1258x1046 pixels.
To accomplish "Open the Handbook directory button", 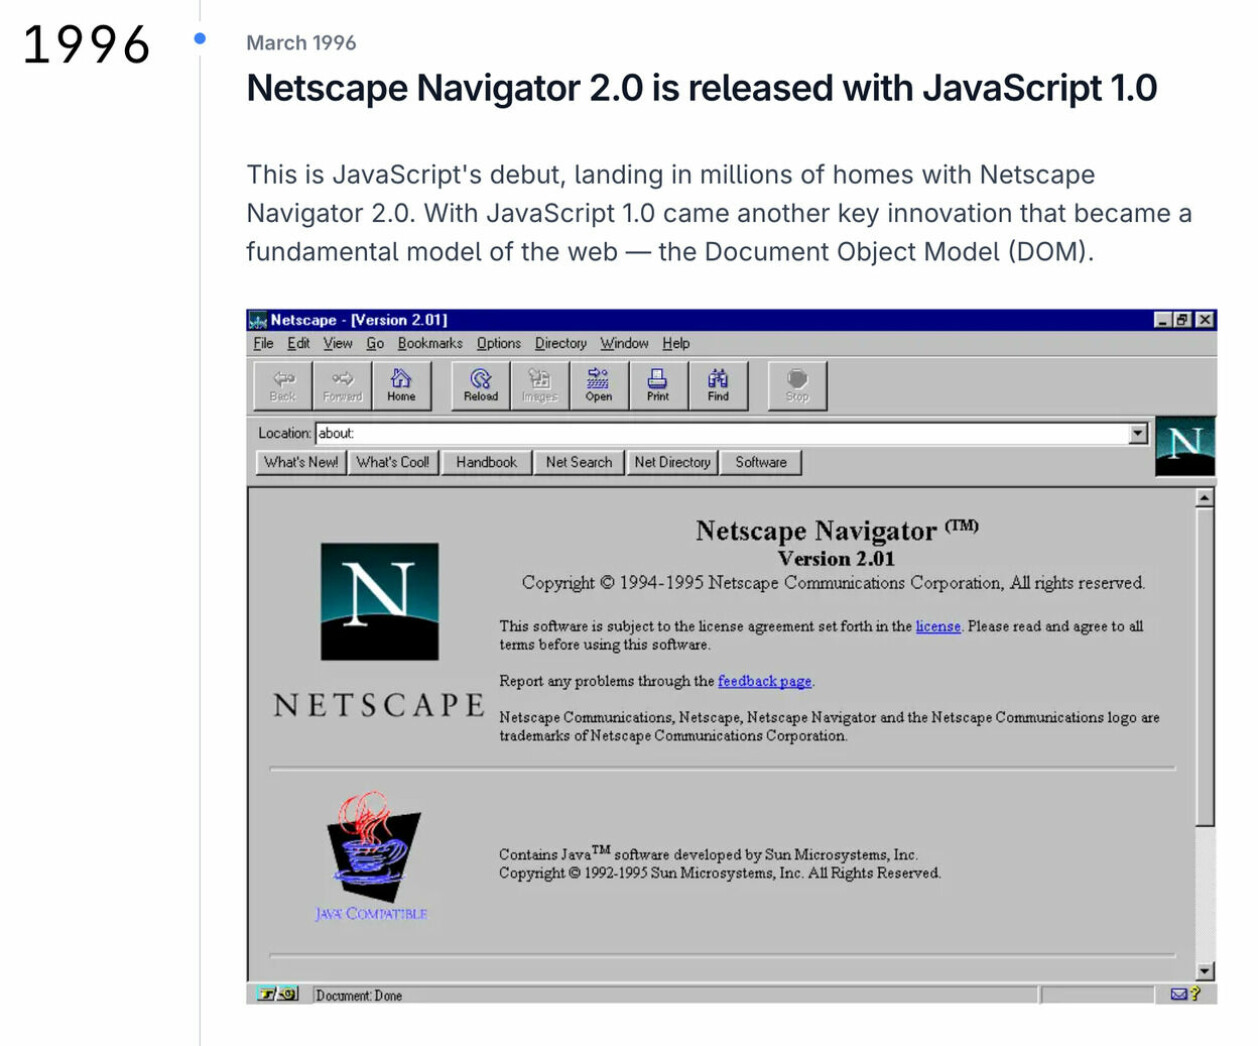I will tap(486, 462).
